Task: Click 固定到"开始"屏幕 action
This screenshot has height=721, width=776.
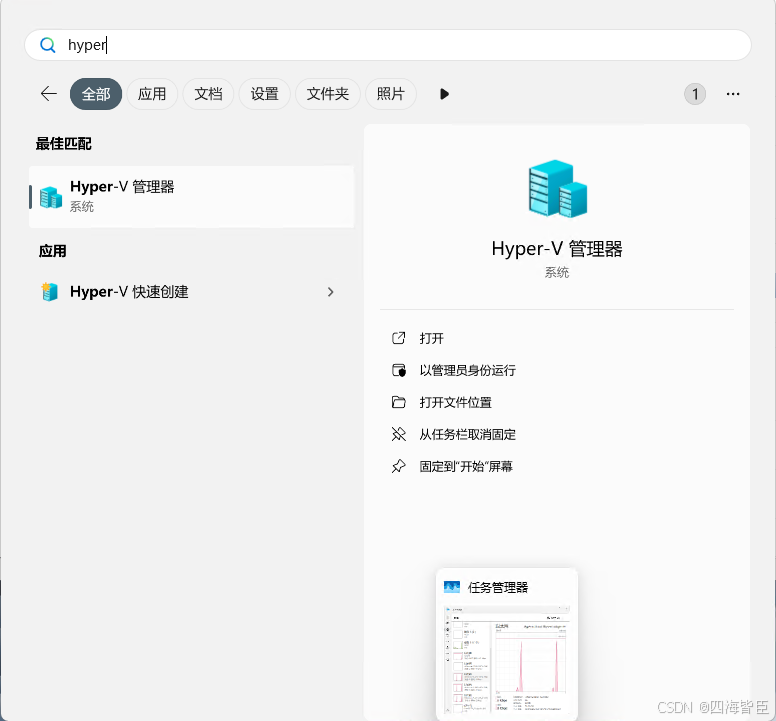Action: pyautogui.click(x=465, y=466)
